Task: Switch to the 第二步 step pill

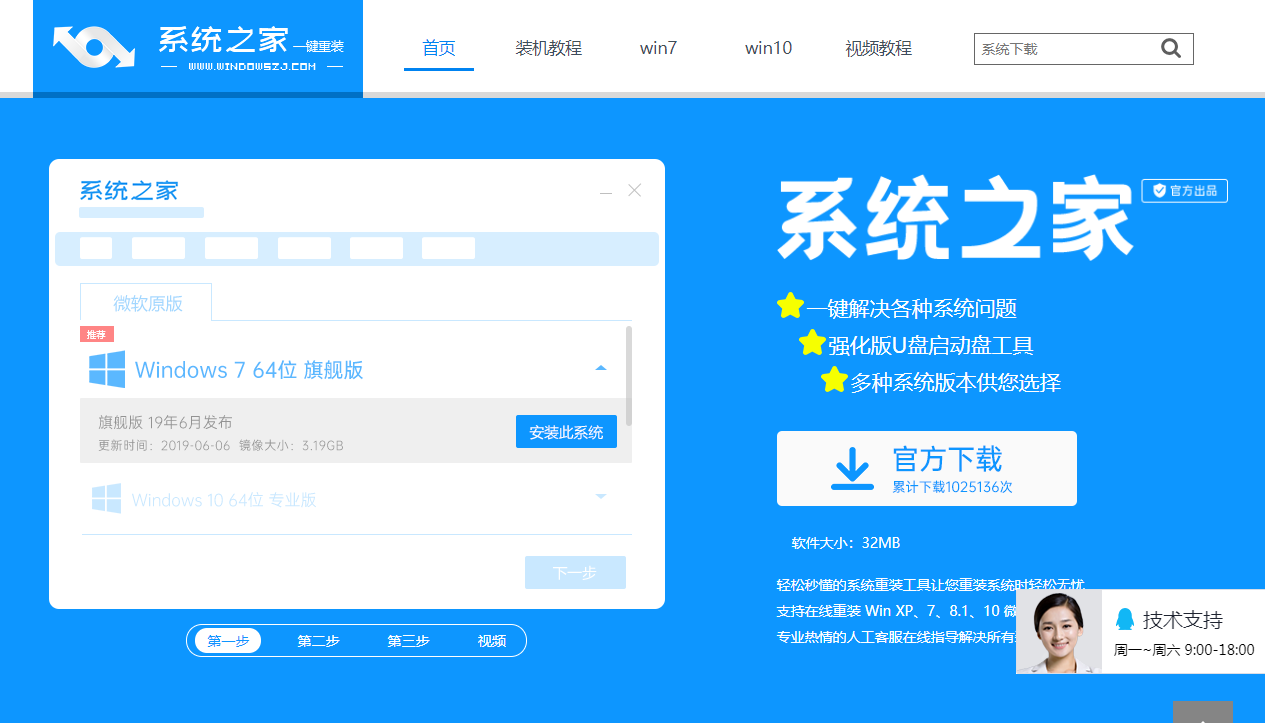Action: click(x=318, y=641)
